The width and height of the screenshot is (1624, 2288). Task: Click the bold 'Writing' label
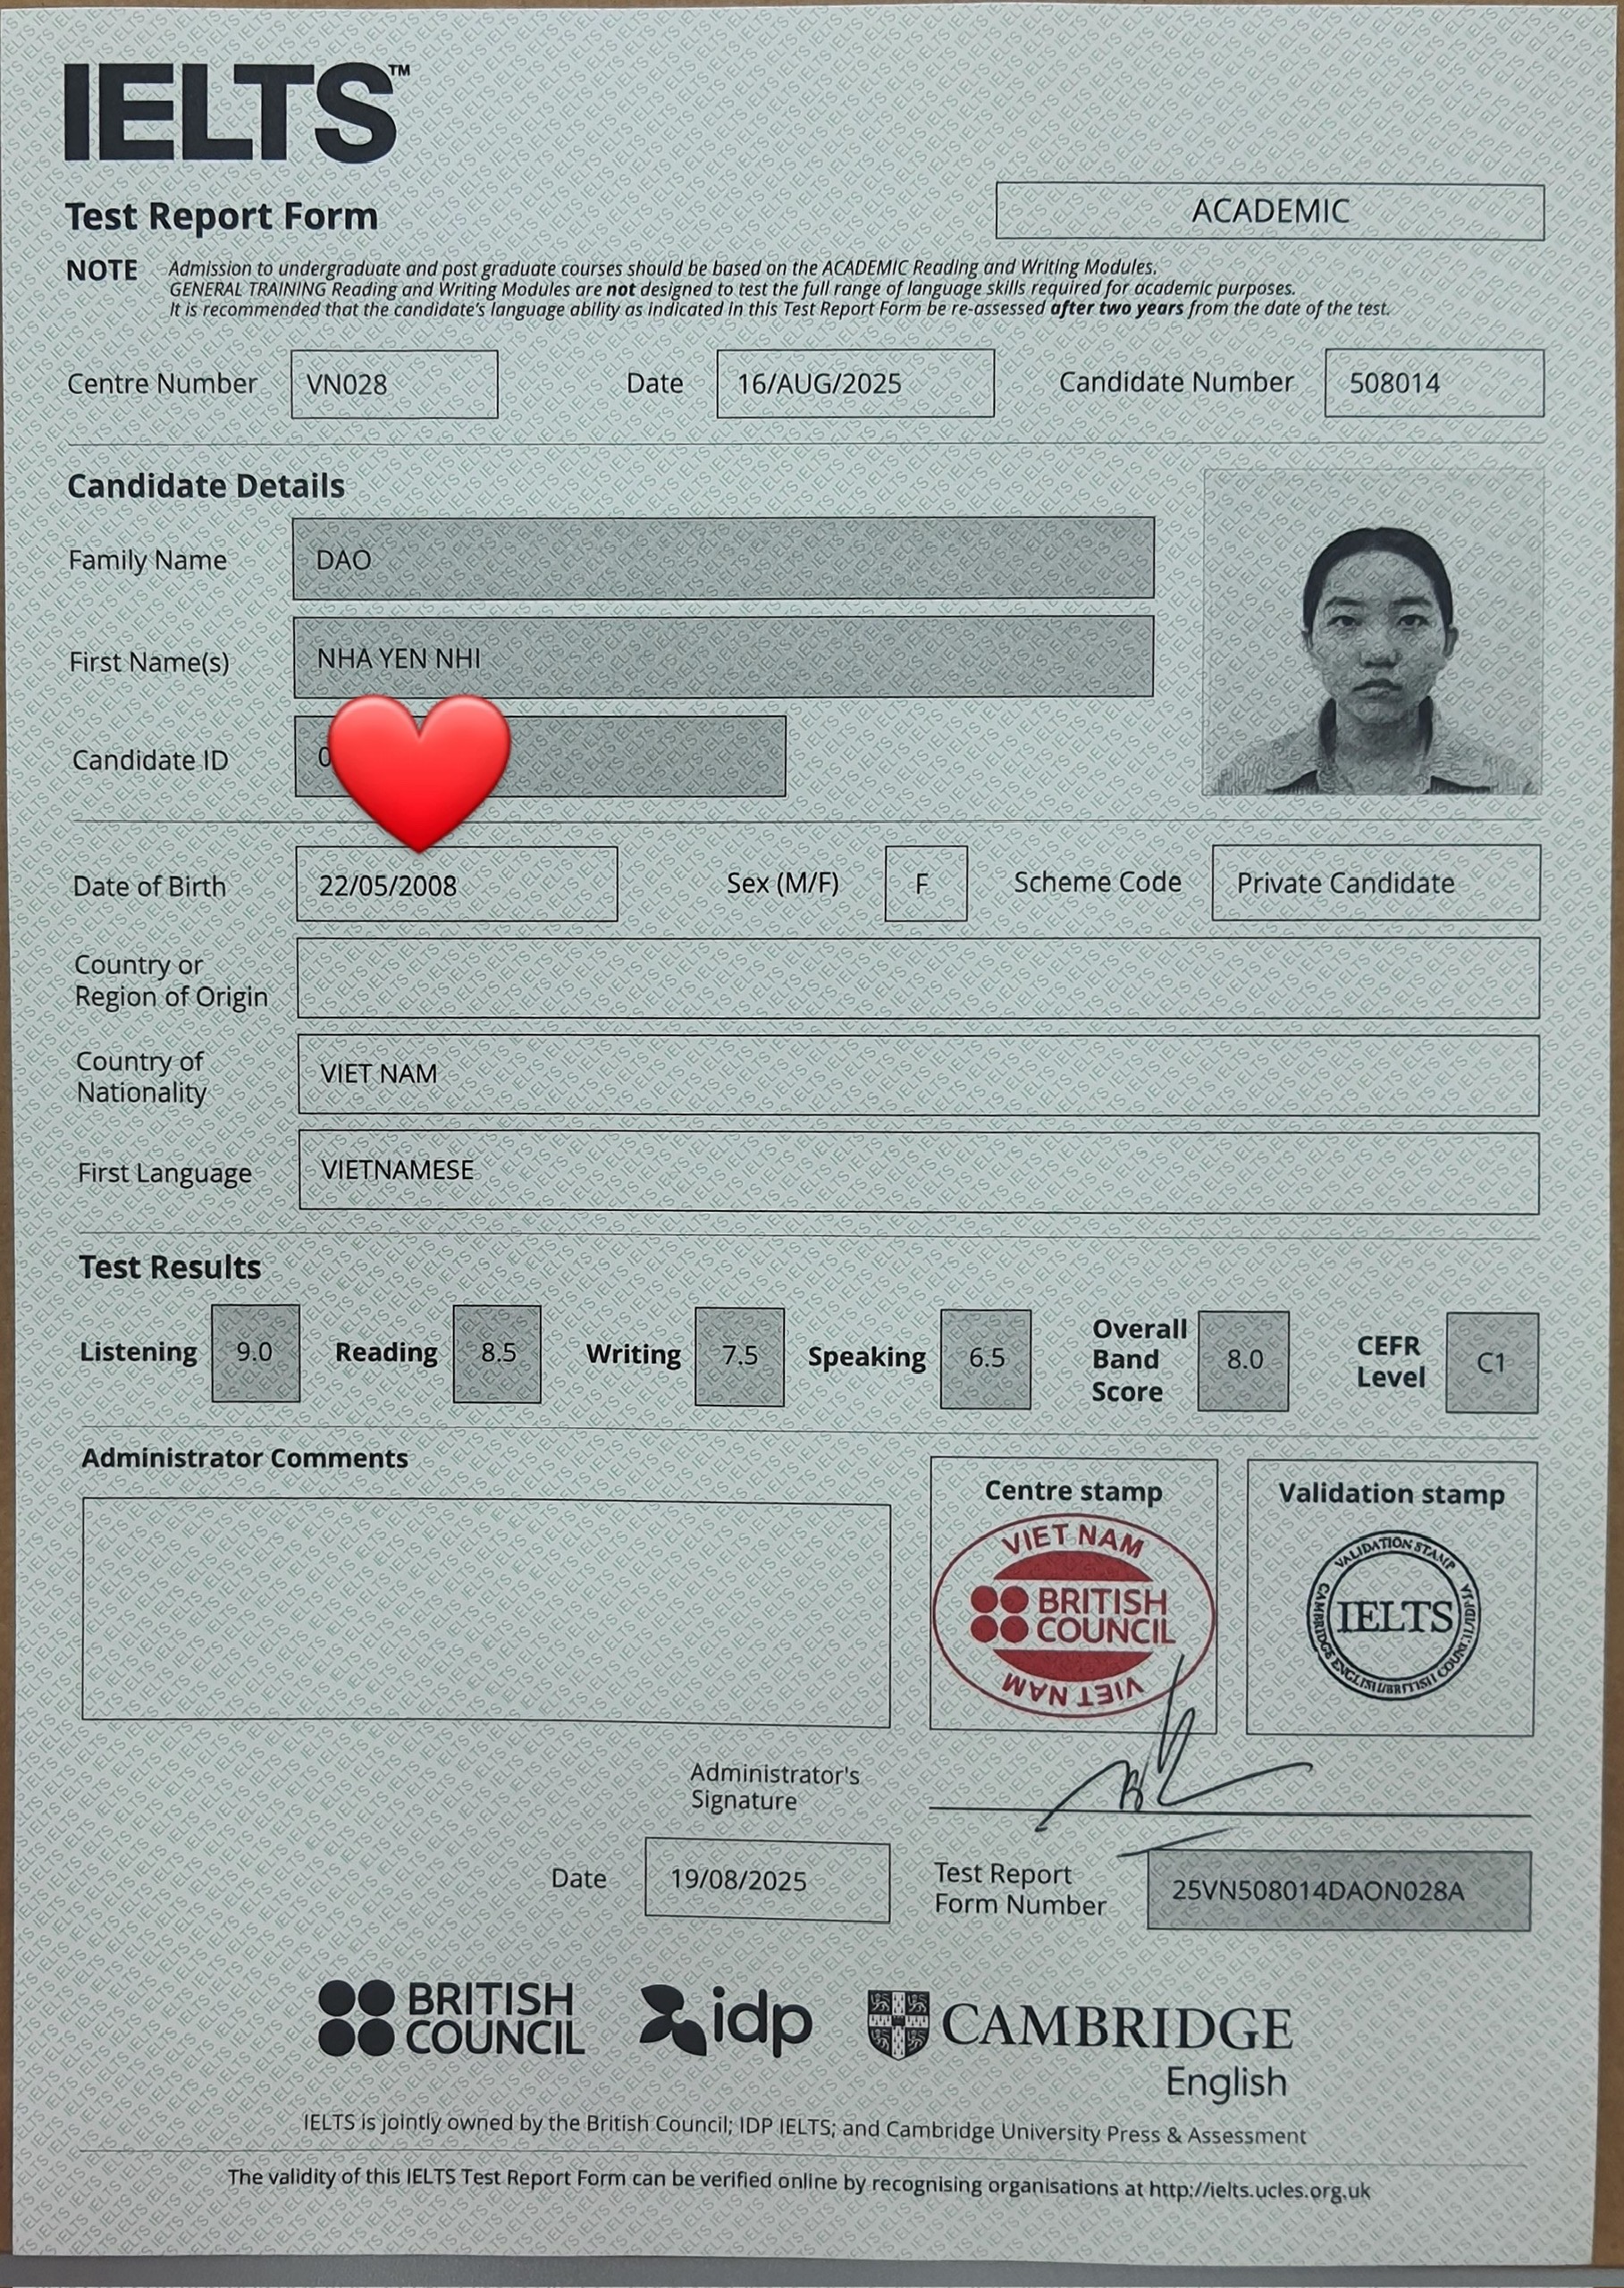[x=634, y=1355]
